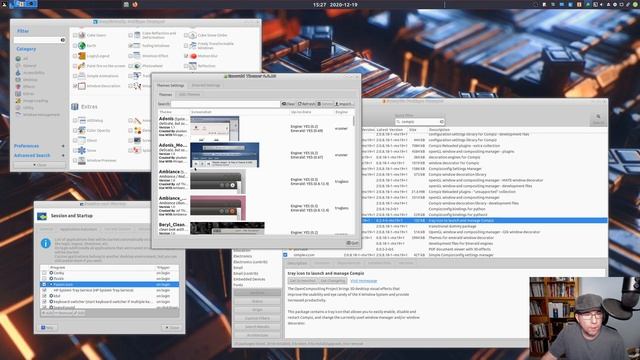Enable the Earth plugin checkbox

click(x=75, y=46)
